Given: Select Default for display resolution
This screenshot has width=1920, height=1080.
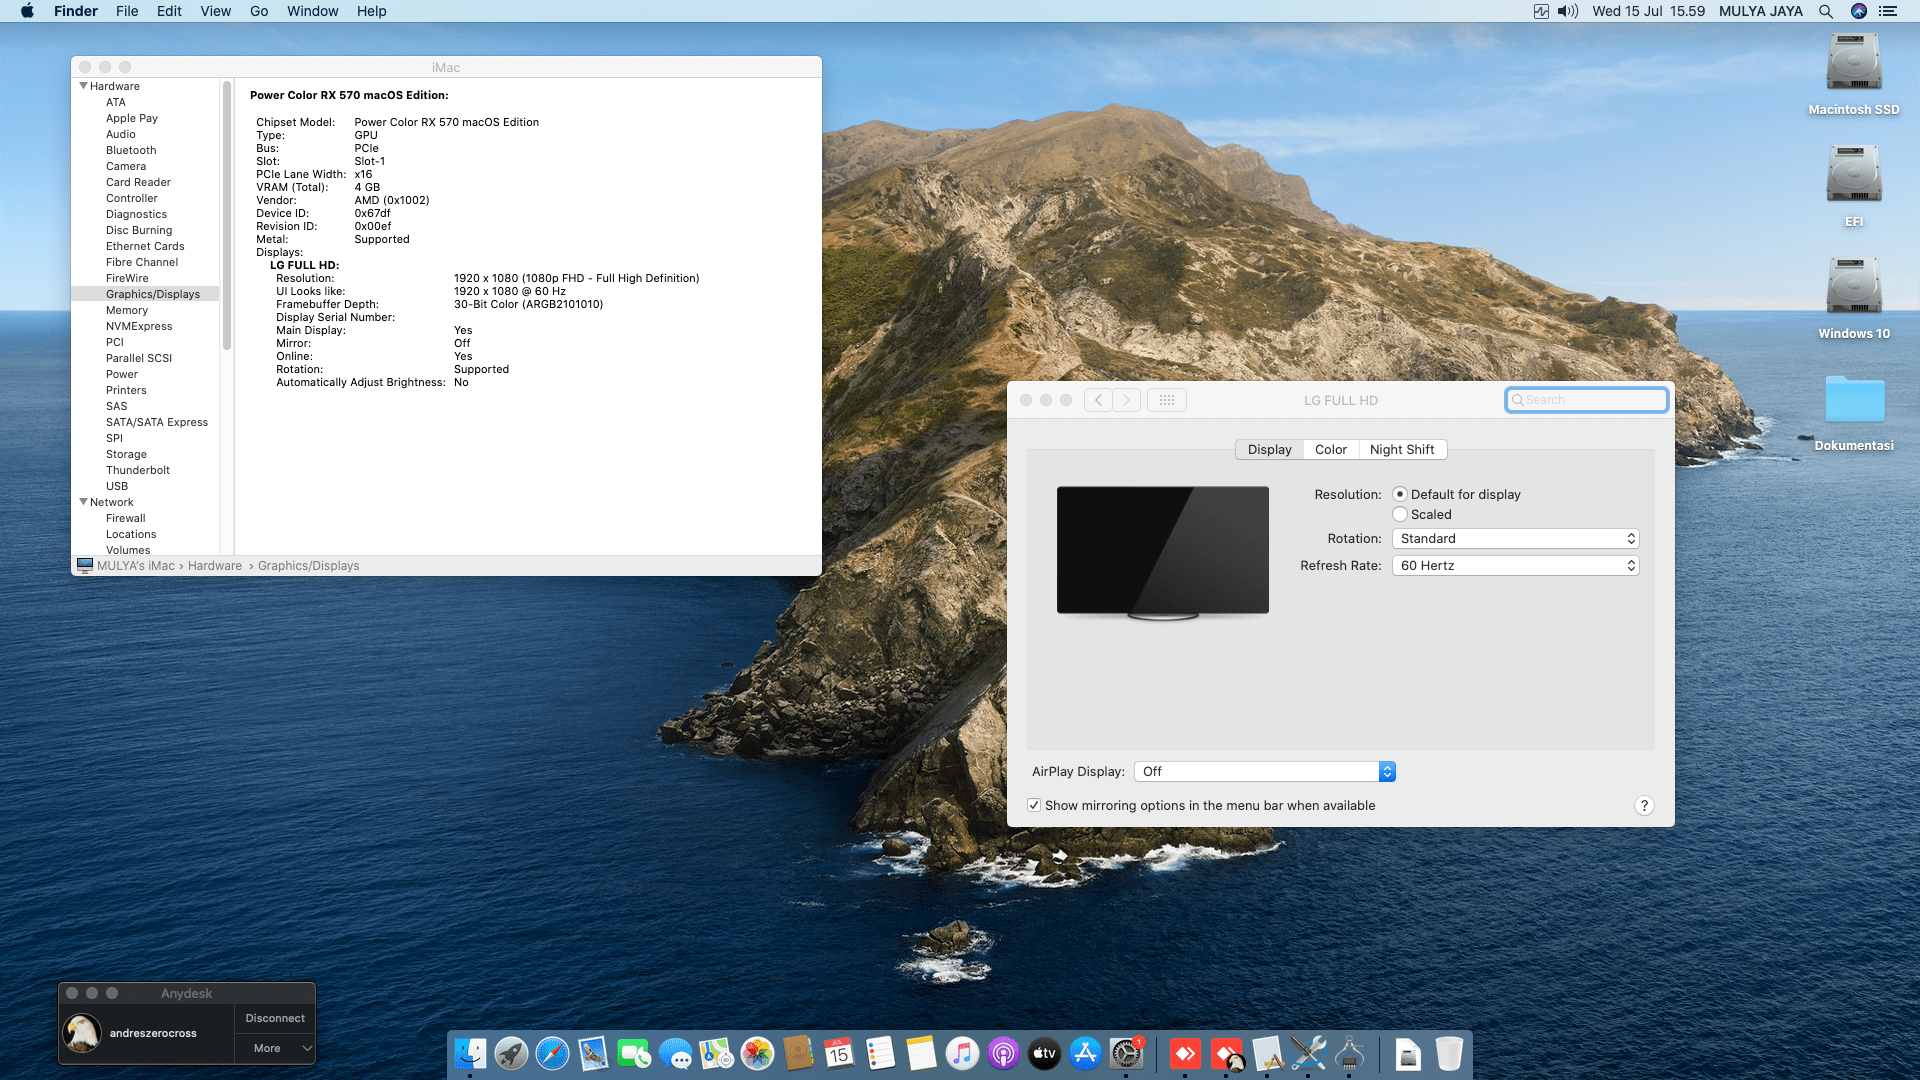Looking at the screenshot, I should click(x=1400, y=494).
